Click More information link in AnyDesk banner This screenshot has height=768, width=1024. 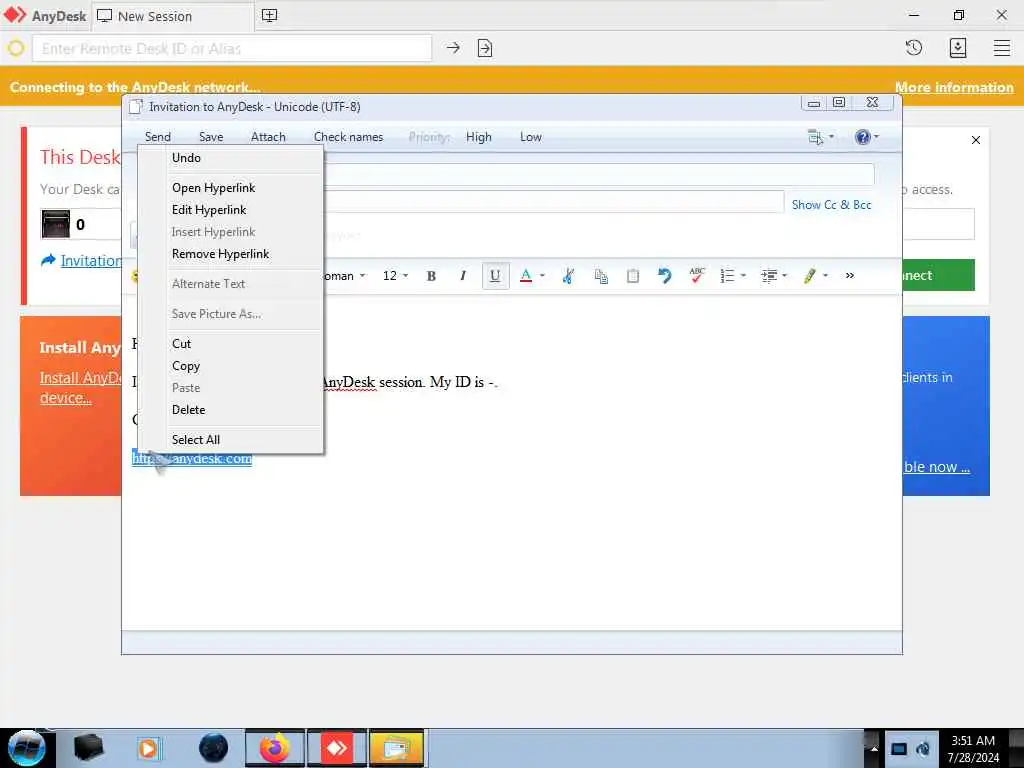point(954,87)
